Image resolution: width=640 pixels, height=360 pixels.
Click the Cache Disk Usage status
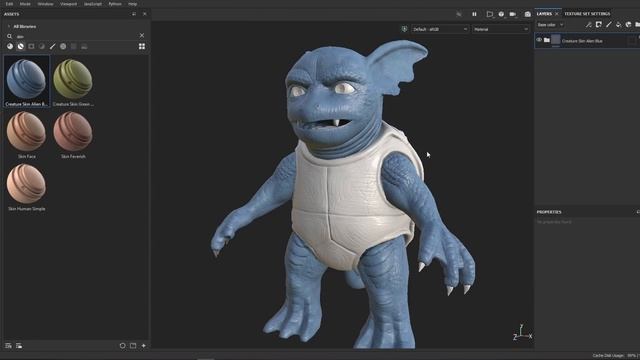pos(616,356)
